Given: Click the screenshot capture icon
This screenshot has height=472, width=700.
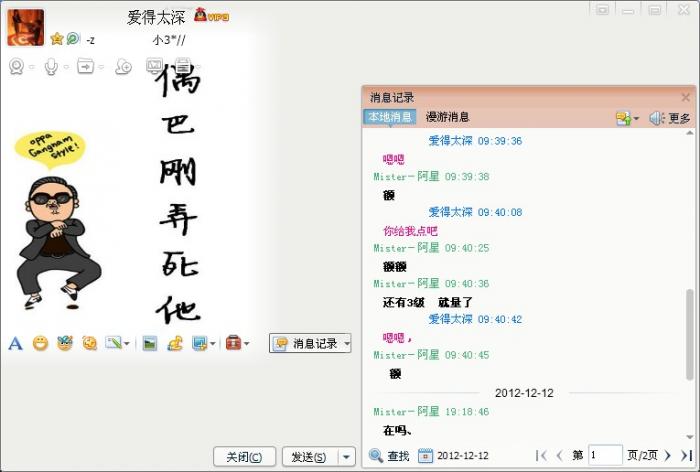Looking at the screenshot, I should pos(199,343).
